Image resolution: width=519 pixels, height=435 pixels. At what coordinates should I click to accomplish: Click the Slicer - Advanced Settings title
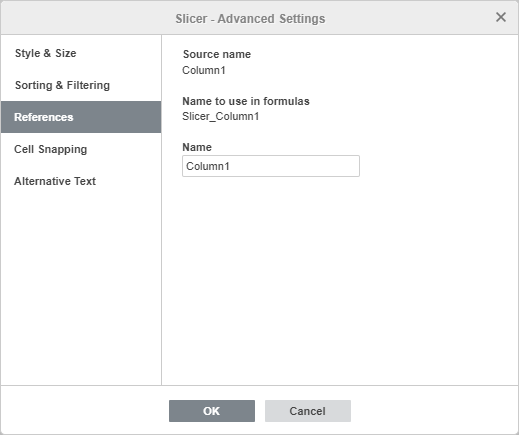(x=250, y=19)
